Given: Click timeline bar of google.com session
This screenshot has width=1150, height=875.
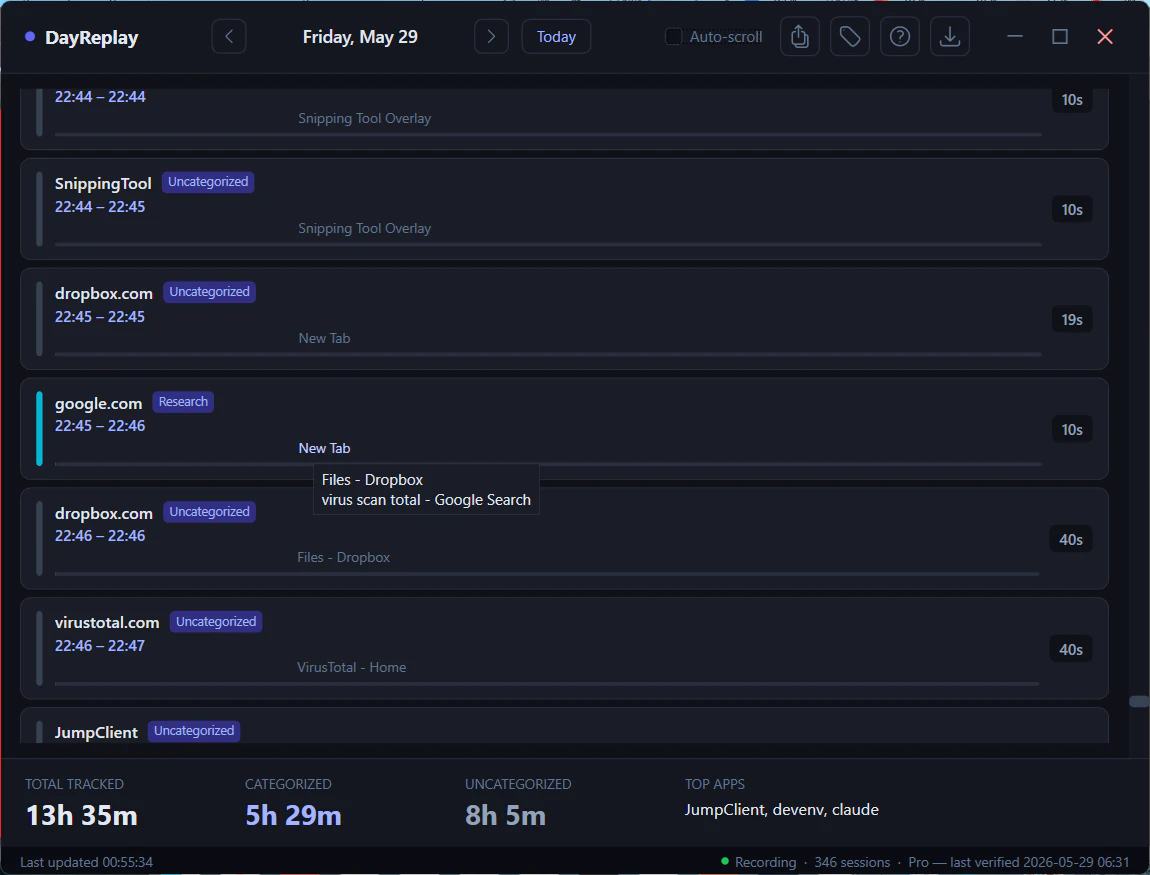Looking at the screenshot, I should click(548, 464).
